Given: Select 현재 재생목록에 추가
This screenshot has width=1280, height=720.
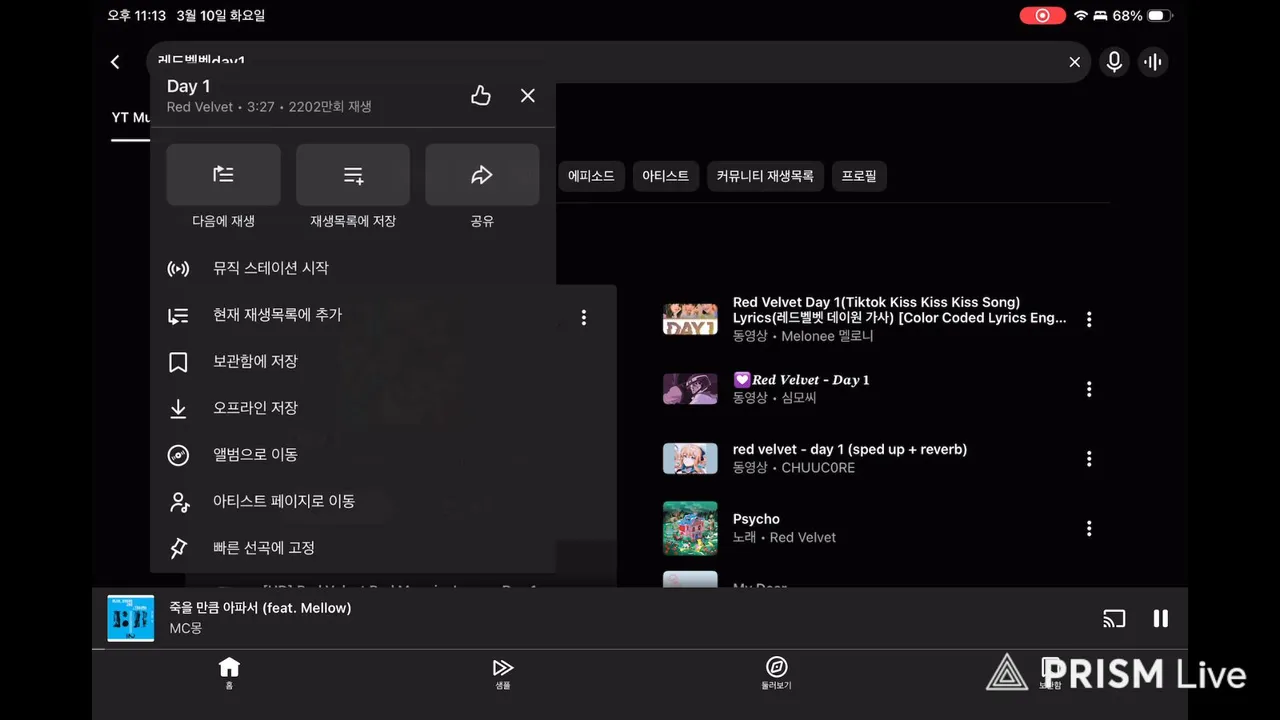Looking at the screenshot, I should click(x=353, y=315).
